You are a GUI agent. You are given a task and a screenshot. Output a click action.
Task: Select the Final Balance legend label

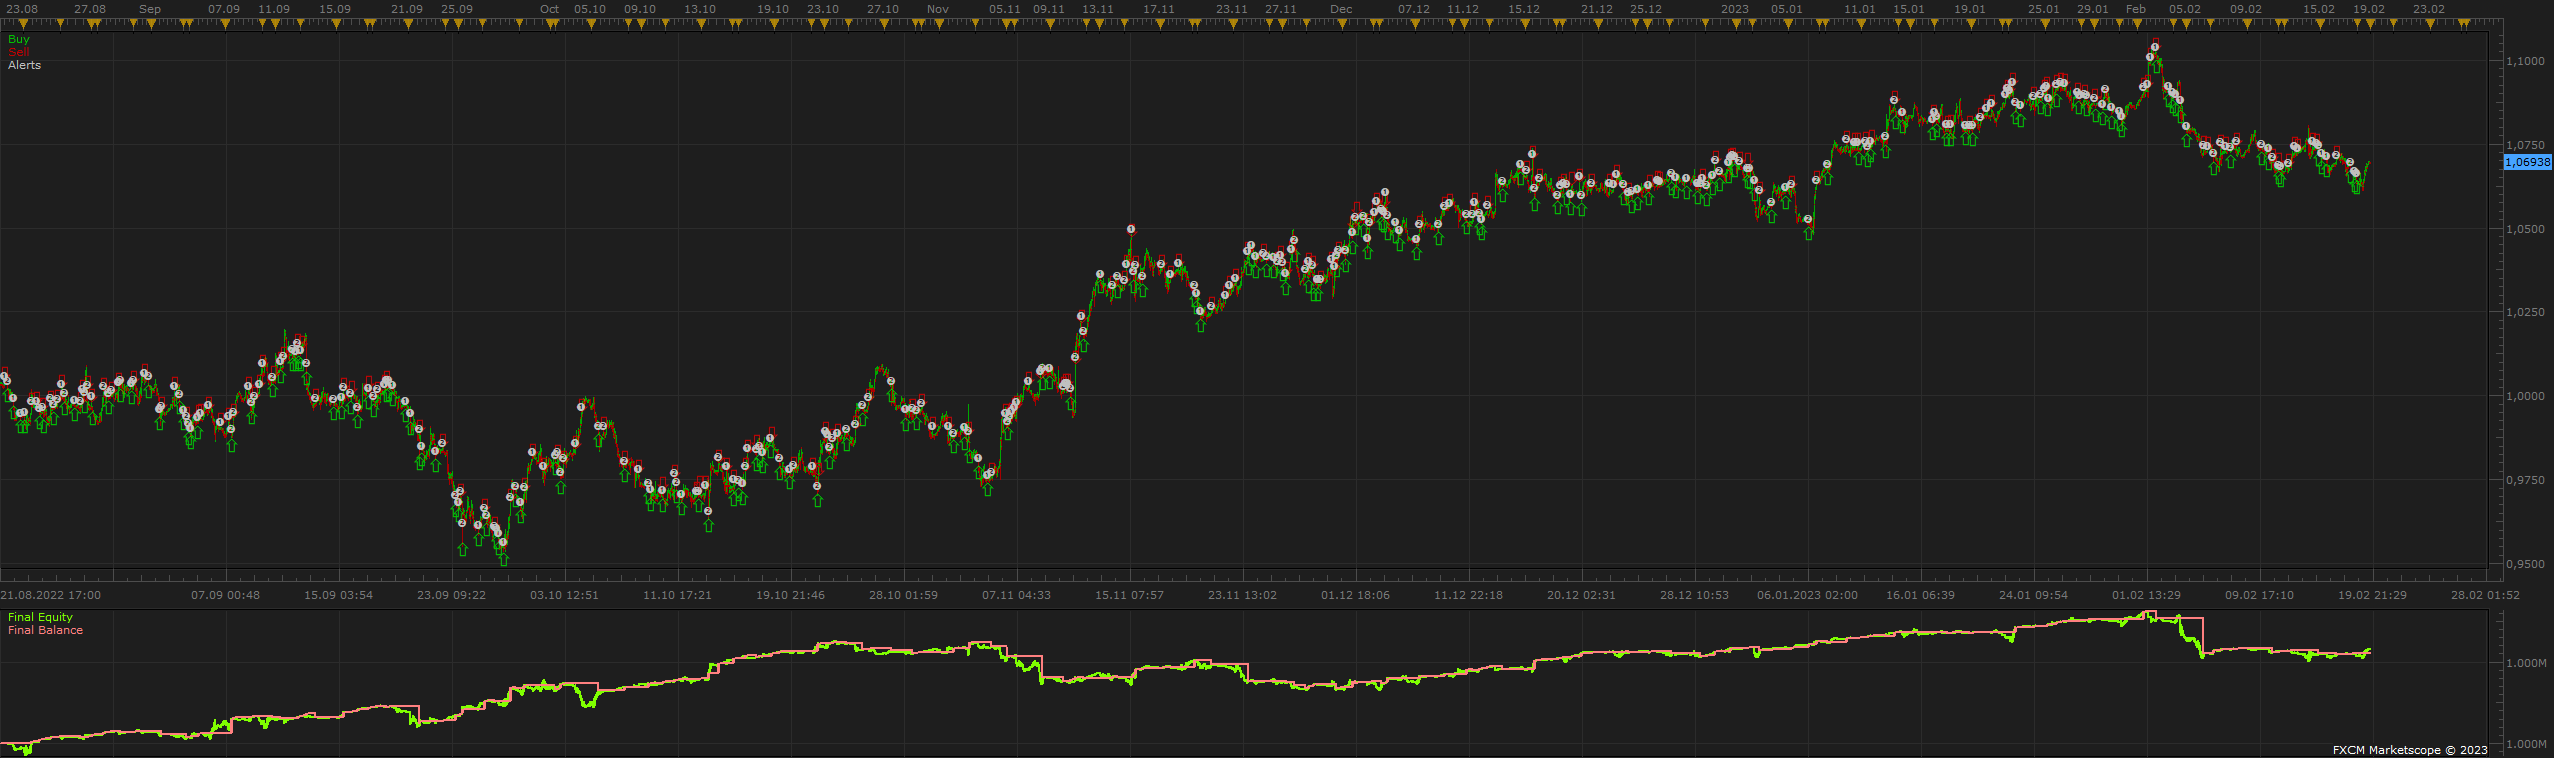[46, 631]
